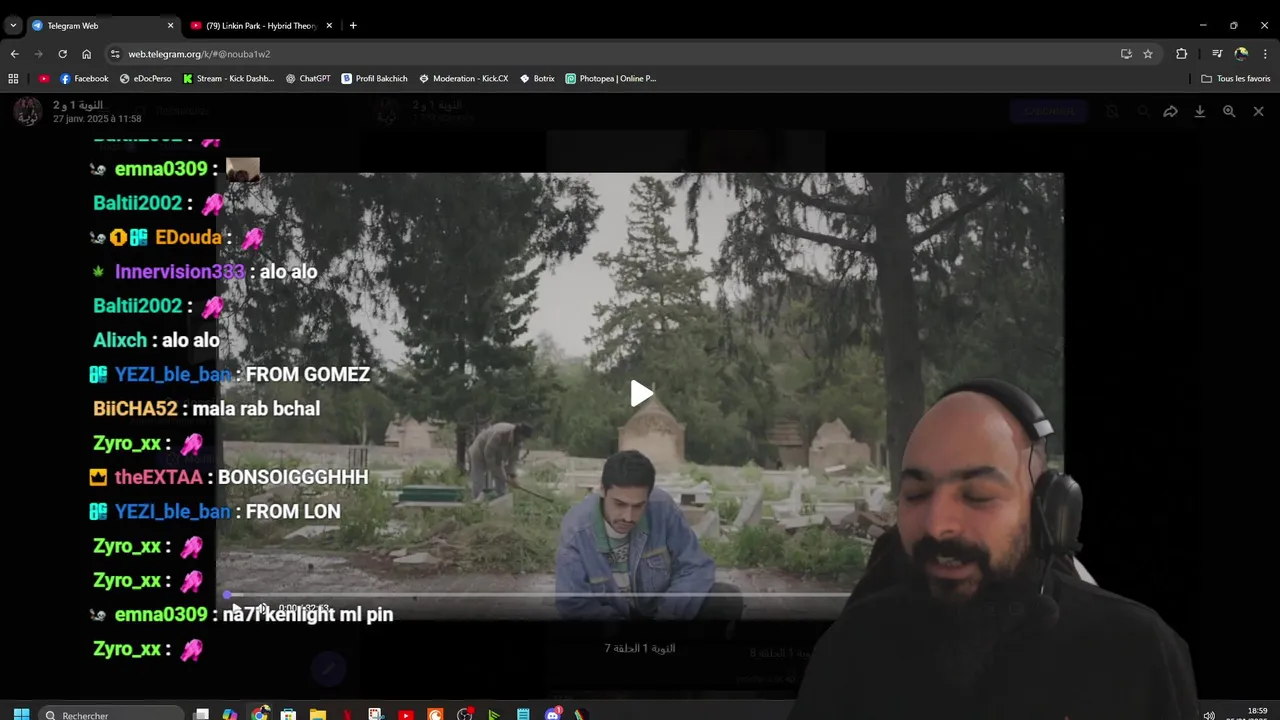Click the Windows Start button
The width and height of the screenshot is (1280, 720).
21,714
